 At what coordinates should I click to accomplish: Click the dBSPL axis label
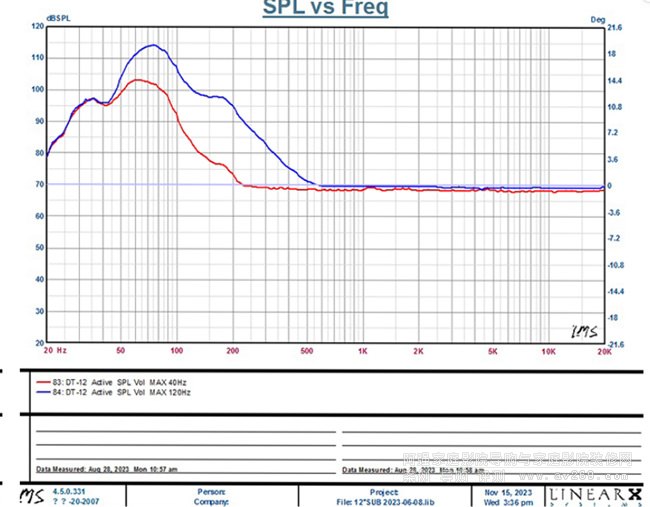tap(32, 19)
